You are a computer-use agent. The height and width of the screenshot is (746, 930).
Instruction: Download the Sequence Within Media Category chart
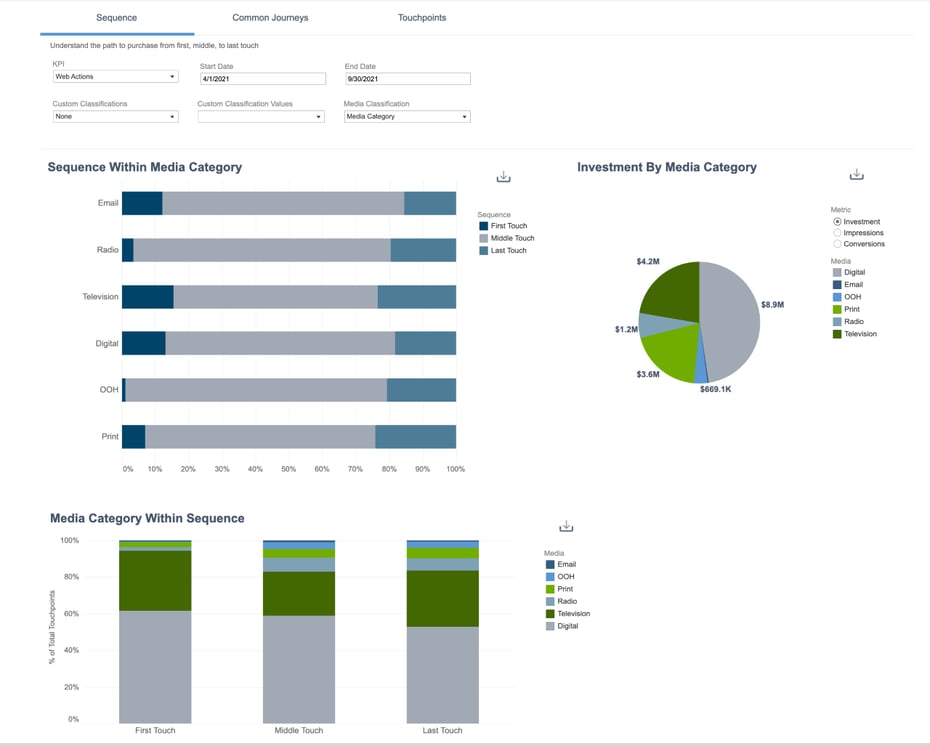504,177
